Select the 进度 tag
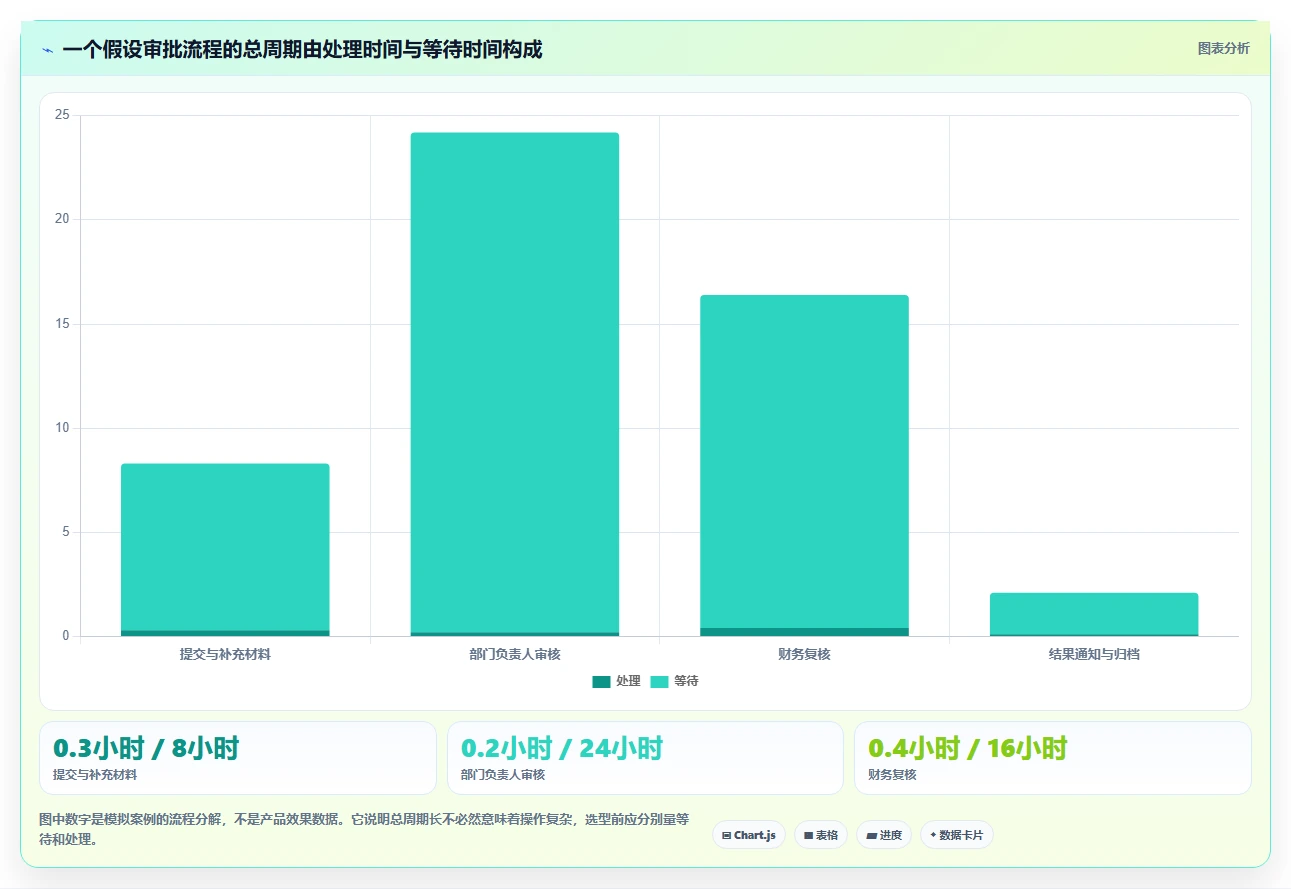The width and height of the screenshot is (1291, 889). [884, 835]
